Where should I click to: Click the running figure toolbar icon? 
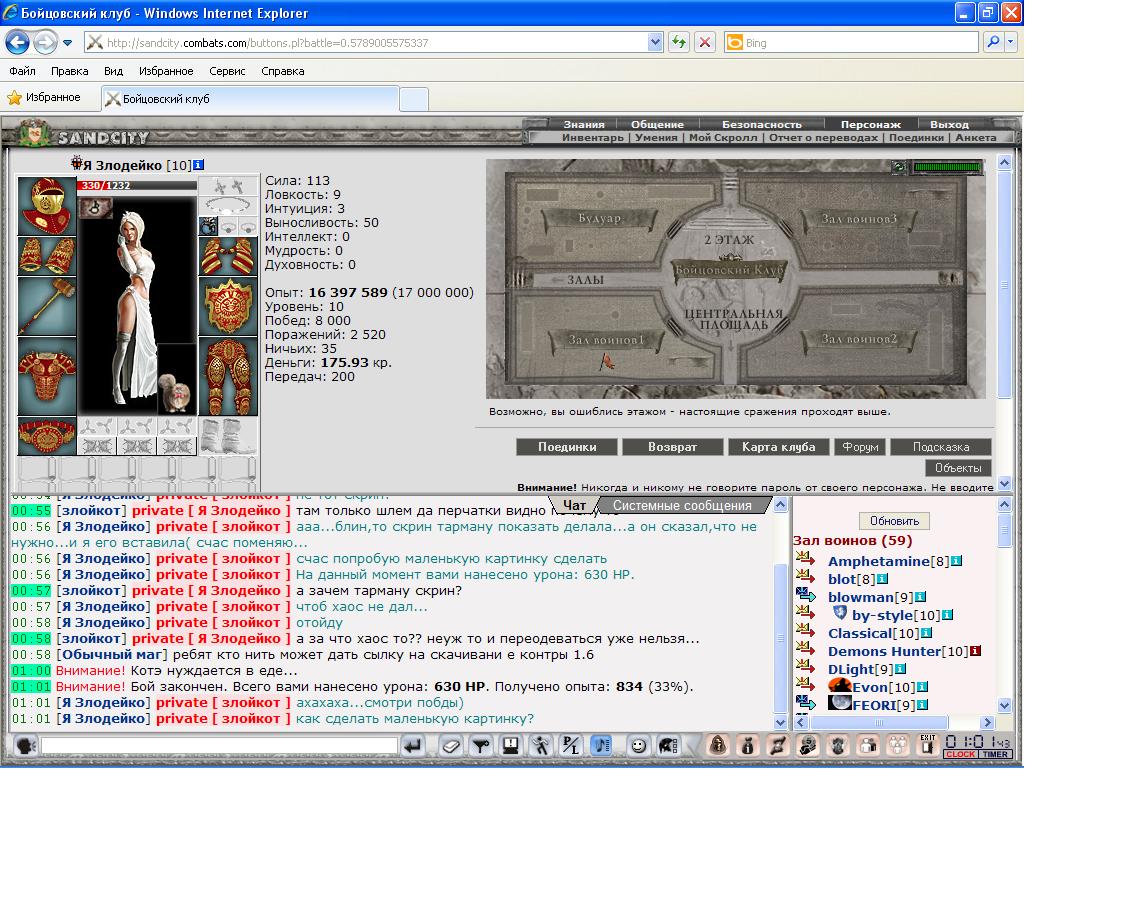pyautogui.click(x=541, y=745)
